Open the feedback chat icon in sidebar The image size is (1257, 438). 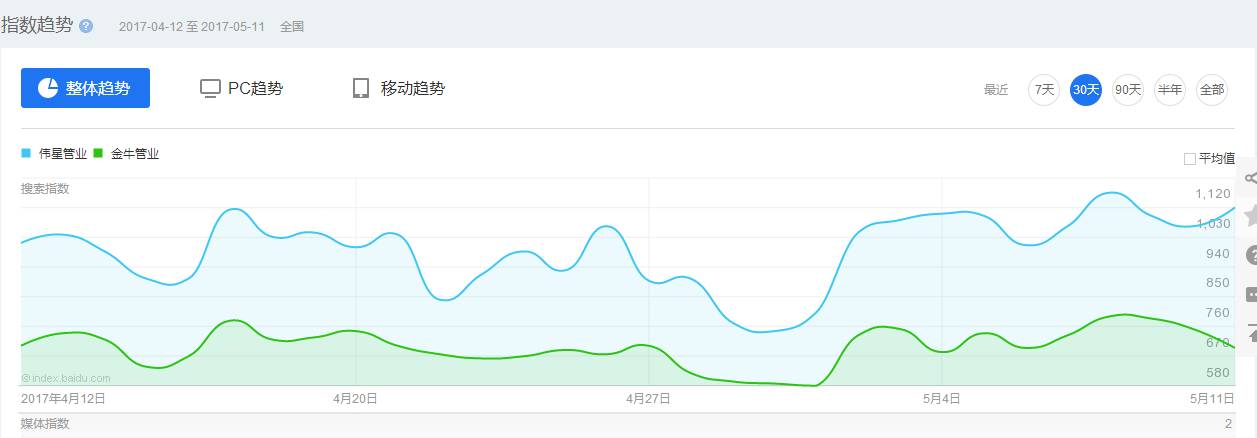coord(1250,294)
